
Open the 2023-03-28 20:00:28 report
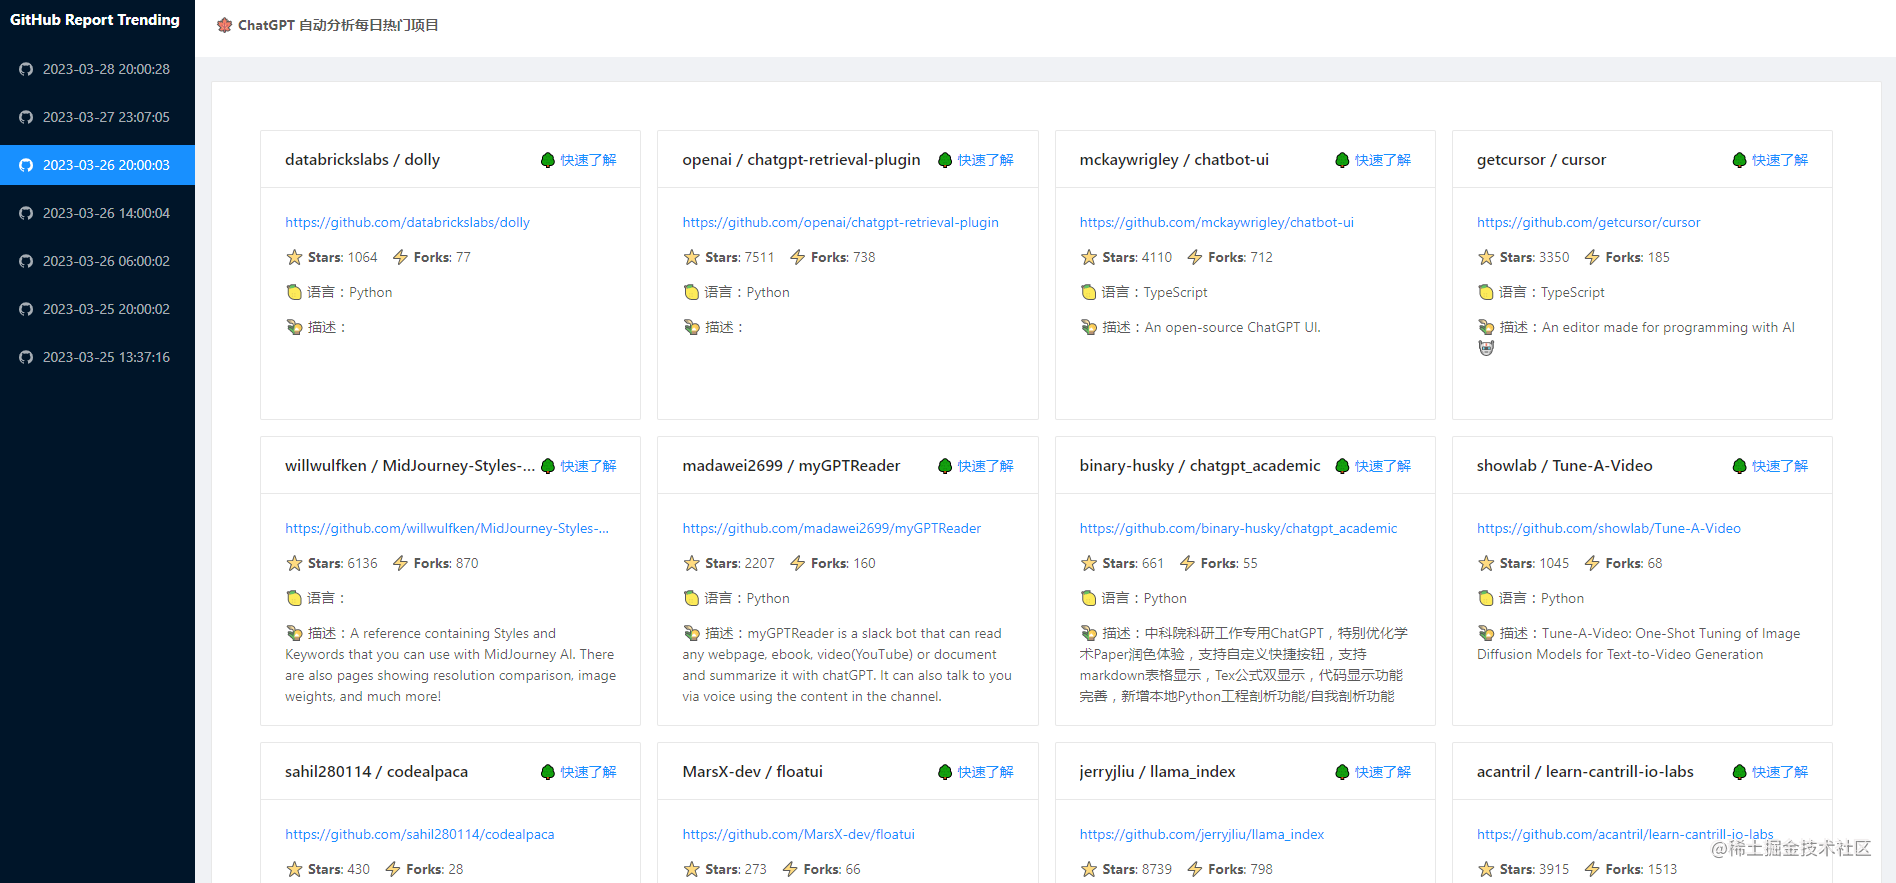click(x=97, y=69)
